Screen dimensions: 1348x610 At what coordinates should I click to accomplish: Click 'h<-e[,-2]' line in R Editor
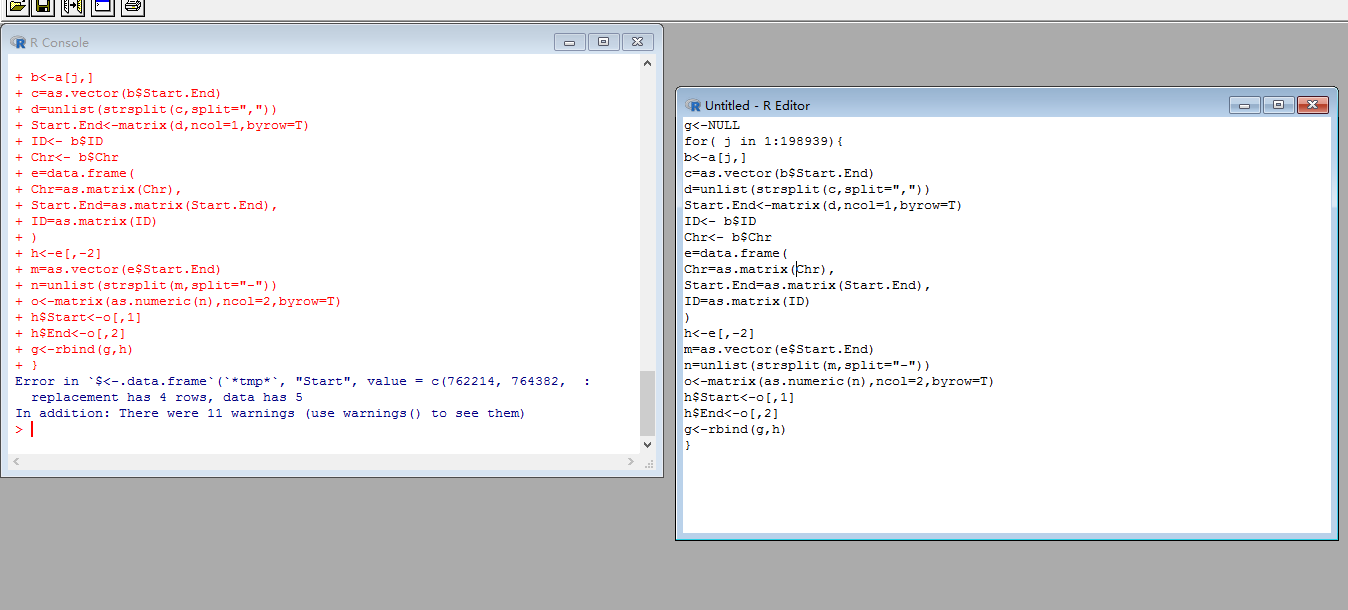pos(720,333)
